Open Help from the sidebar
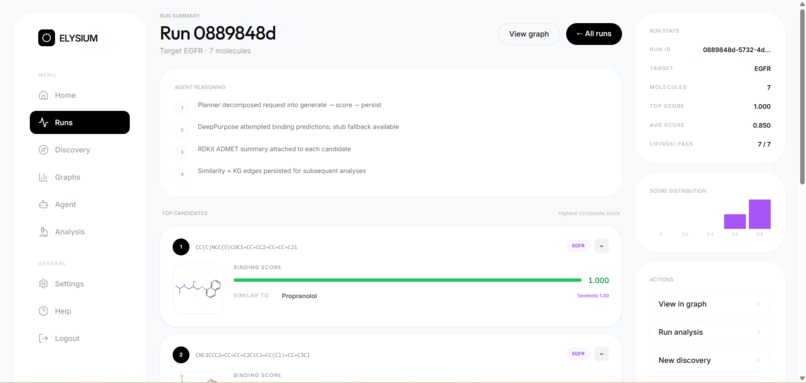Image resolution: width=806 pixels, height=383 pixels. pos(80,311)
